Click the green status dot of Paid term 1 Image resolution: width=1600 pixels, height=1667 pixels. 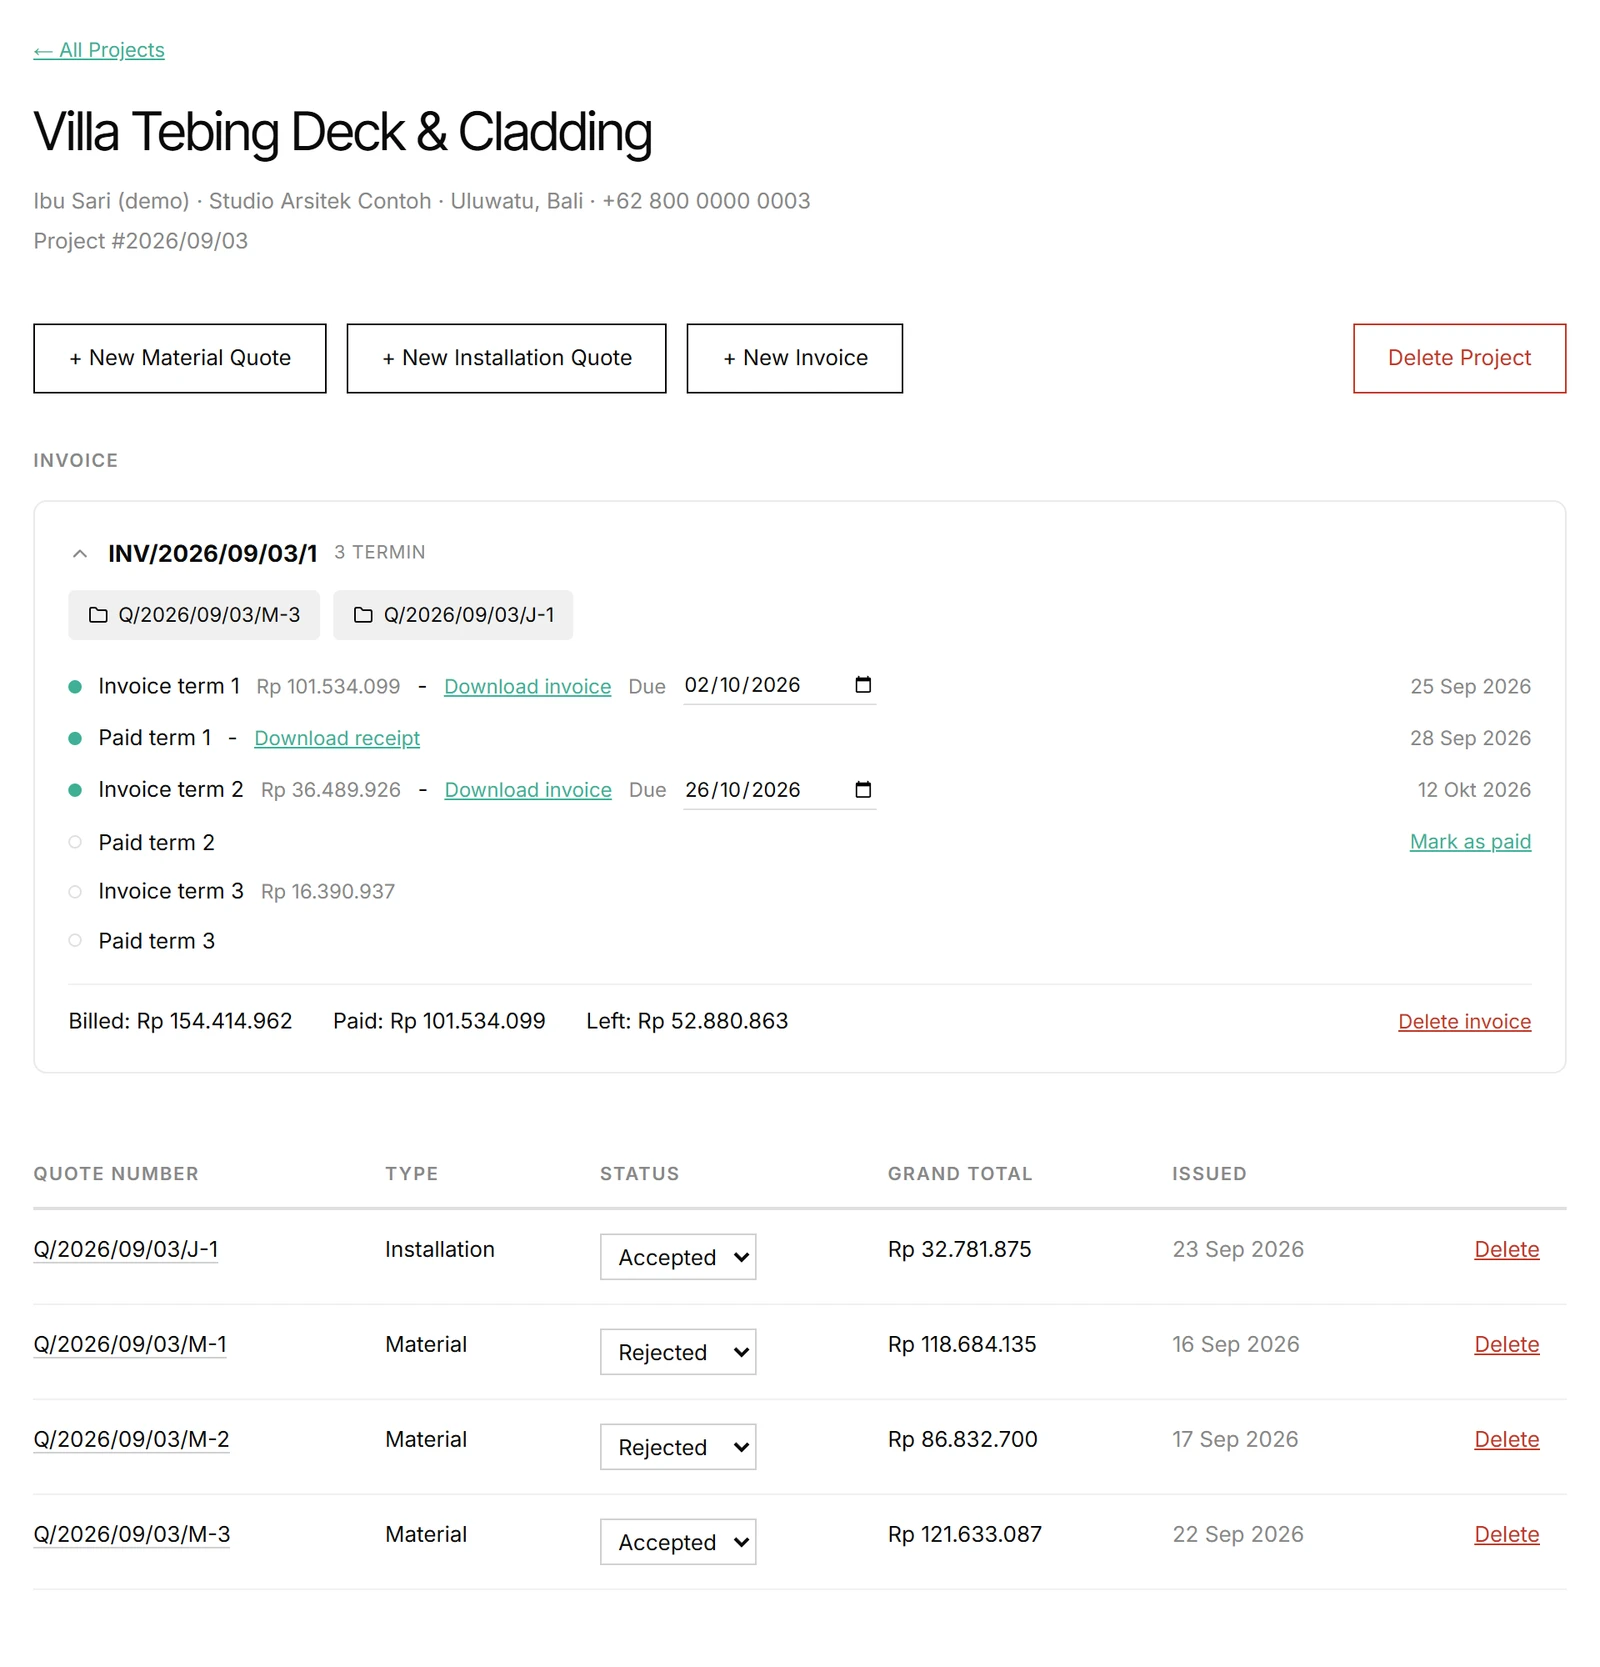coord(75,739)
